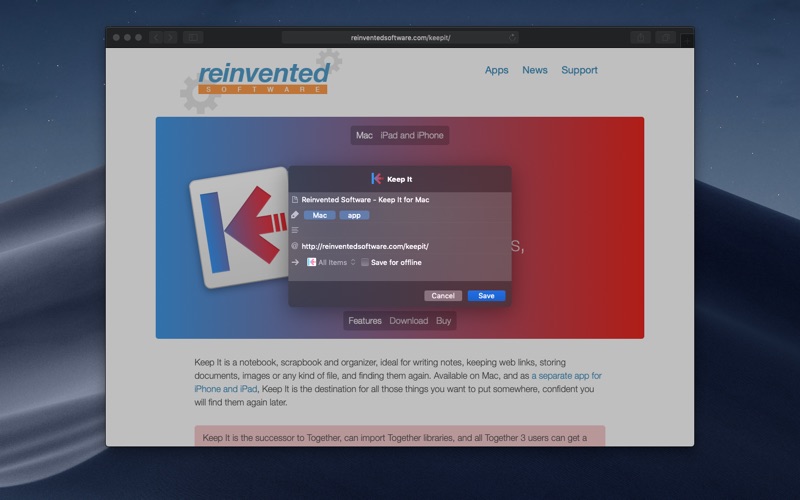
Task: Switch to iPad and iPhone tab
Action: [x=412, y=135]
